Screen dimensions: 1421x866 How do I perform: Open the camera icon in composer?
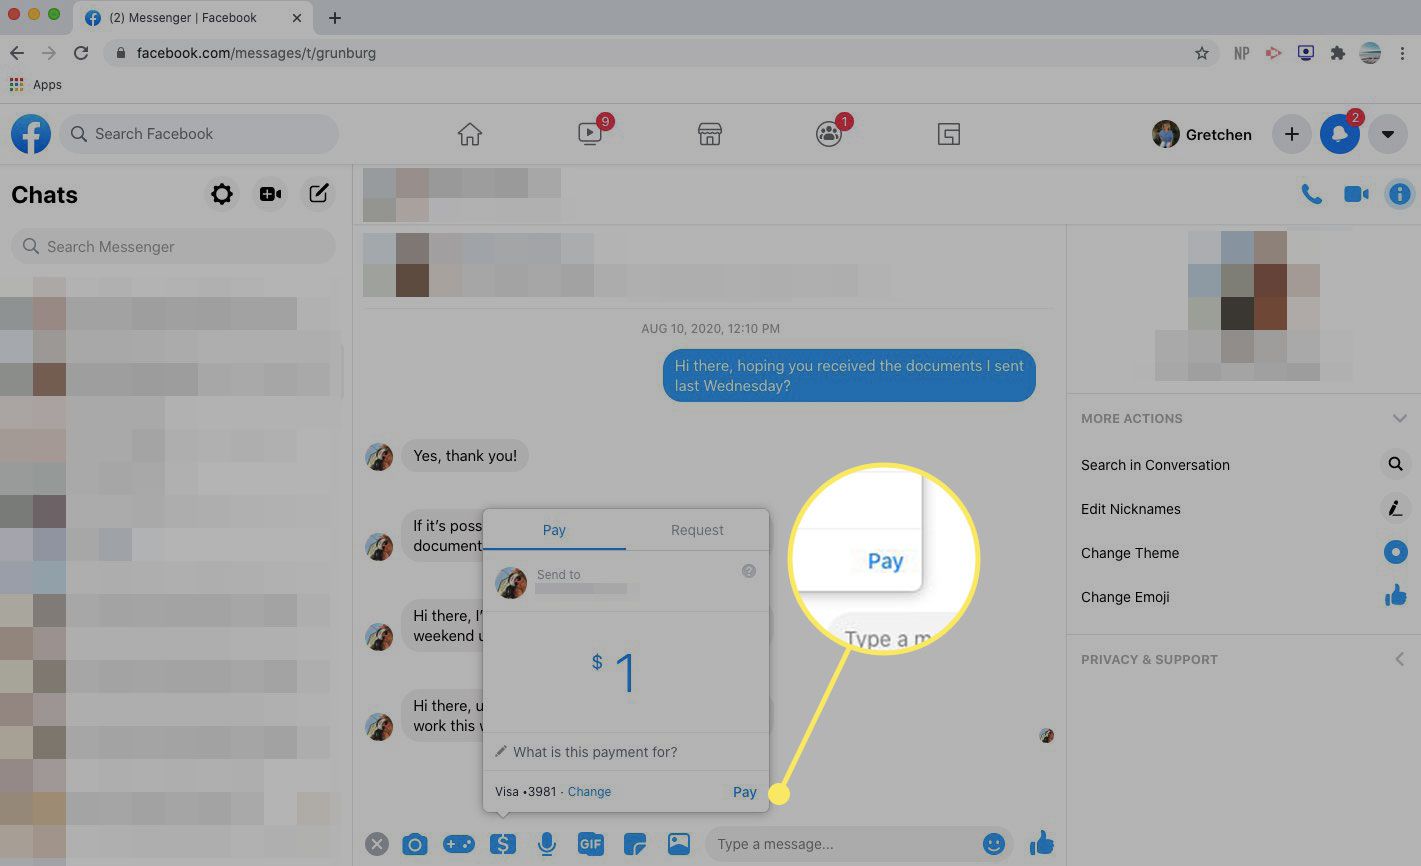coord(414,844)
